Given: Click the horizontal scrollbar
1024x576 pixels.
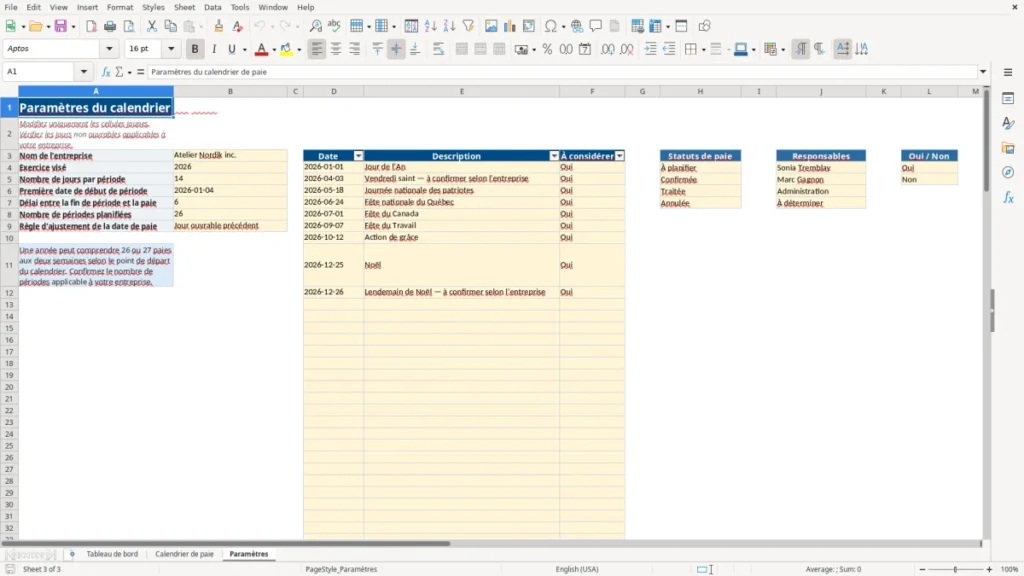Looking at the screenshot, I should [226, 543].
